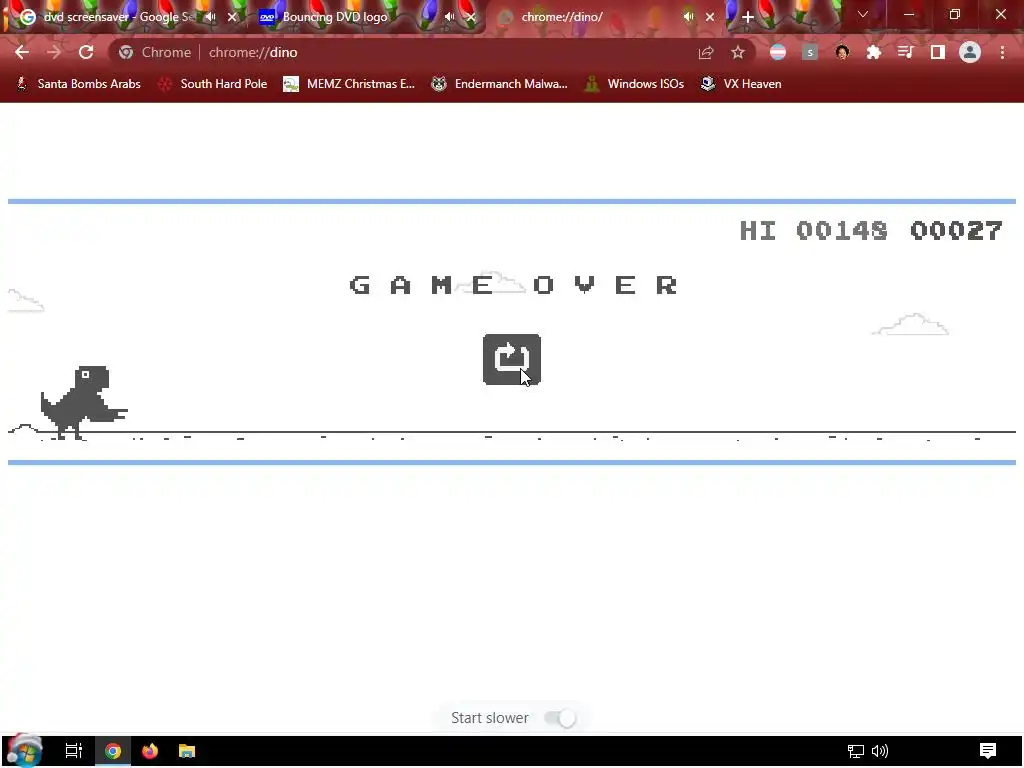
Task: Click the Chrome taskbar icon
Action: click(x=113, y=751)
